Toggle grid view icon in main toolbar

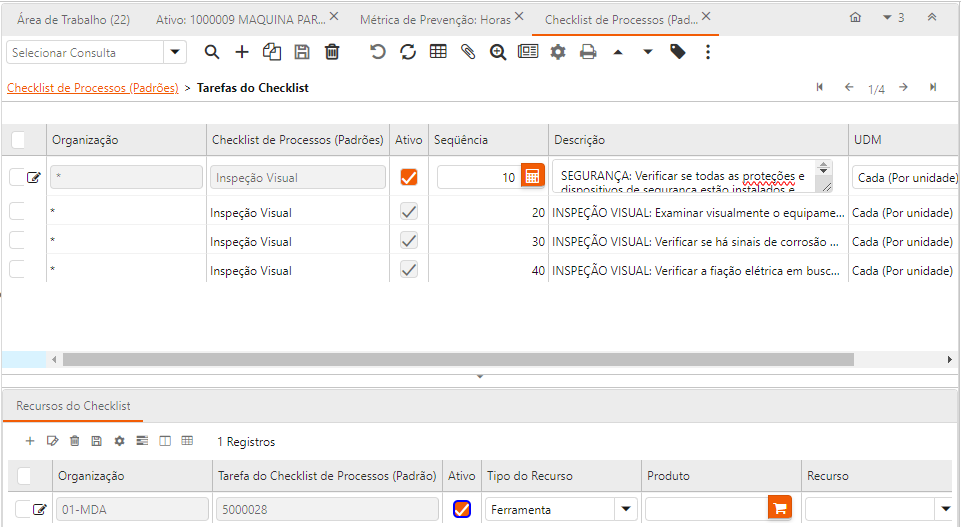coord(438,52)
